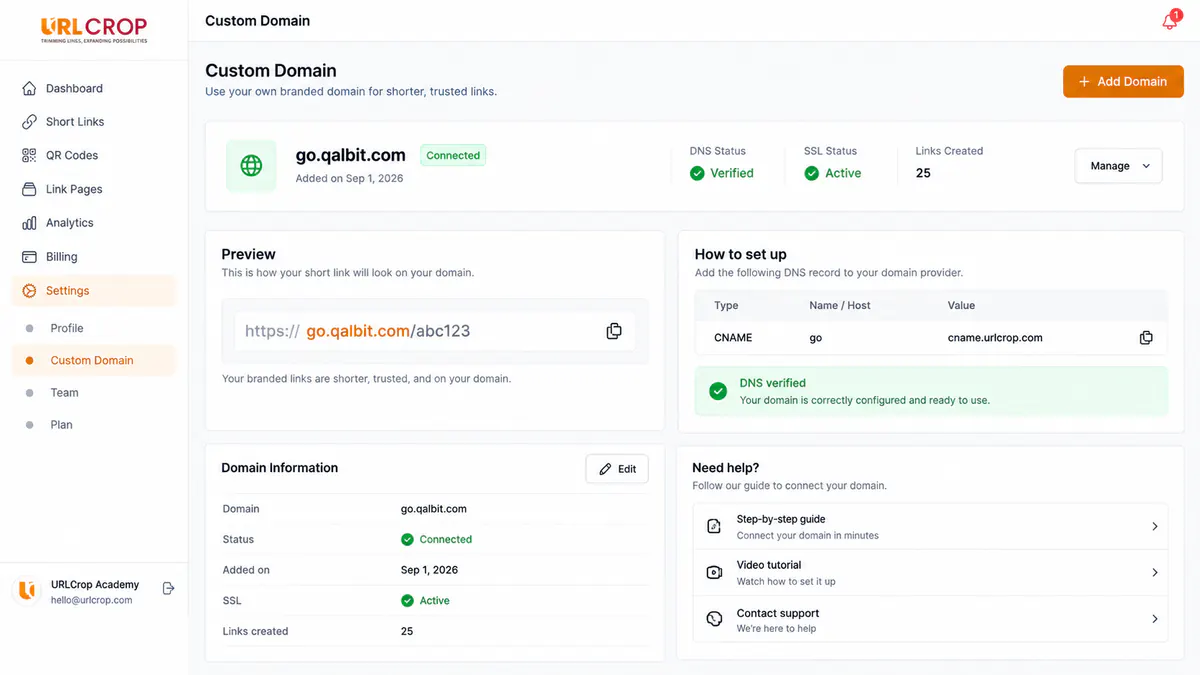Viewport: 1200px width, 675px height.
Task: Click the Settings gear icon
Action: pyautogui.click(x=29, y=291)
